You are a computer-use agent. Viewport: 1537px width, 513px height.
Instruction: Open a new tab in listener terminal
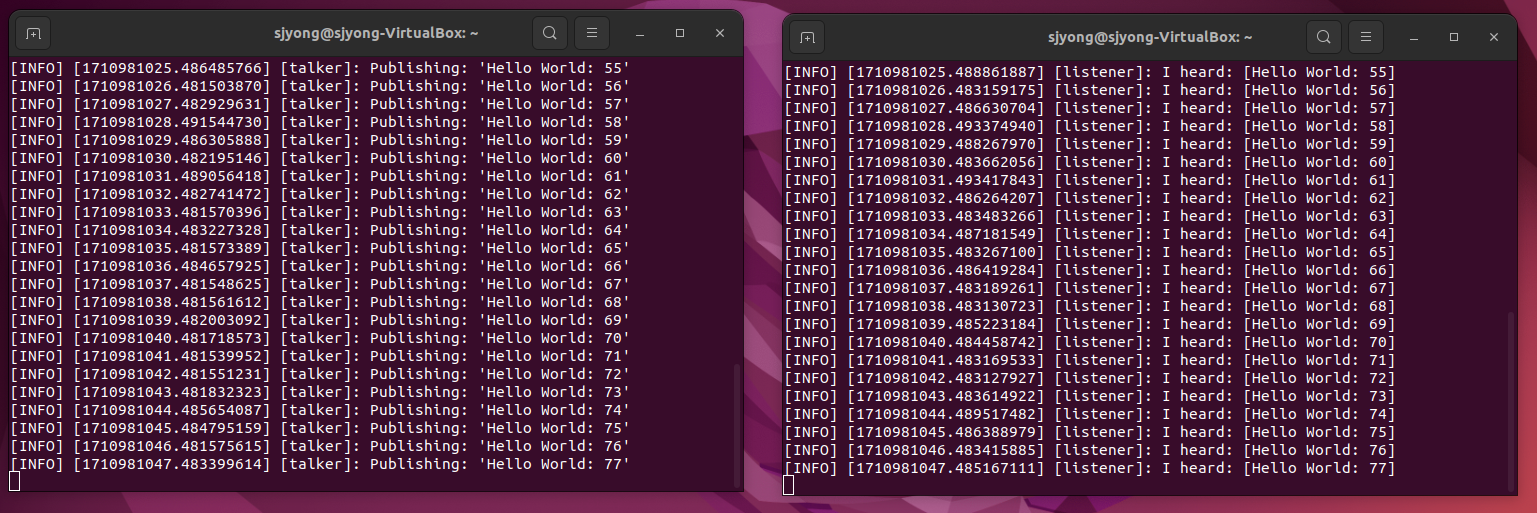(x=807, y=37)
